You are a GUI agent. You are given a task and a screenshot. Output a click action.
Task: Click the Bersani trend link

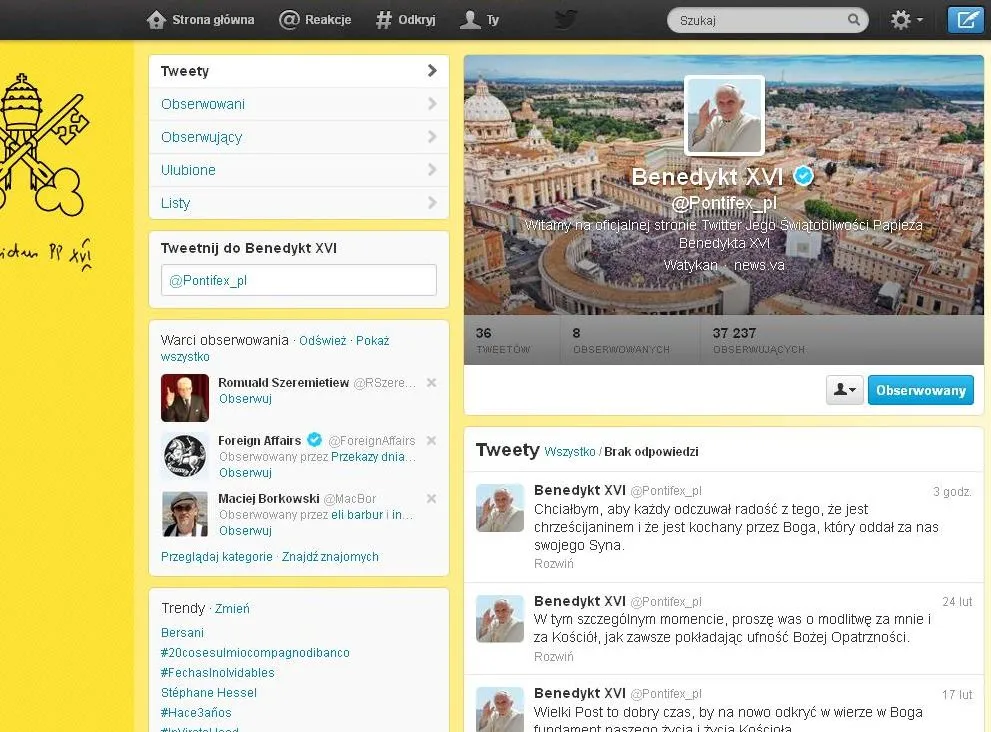click(x=182, y=633)
